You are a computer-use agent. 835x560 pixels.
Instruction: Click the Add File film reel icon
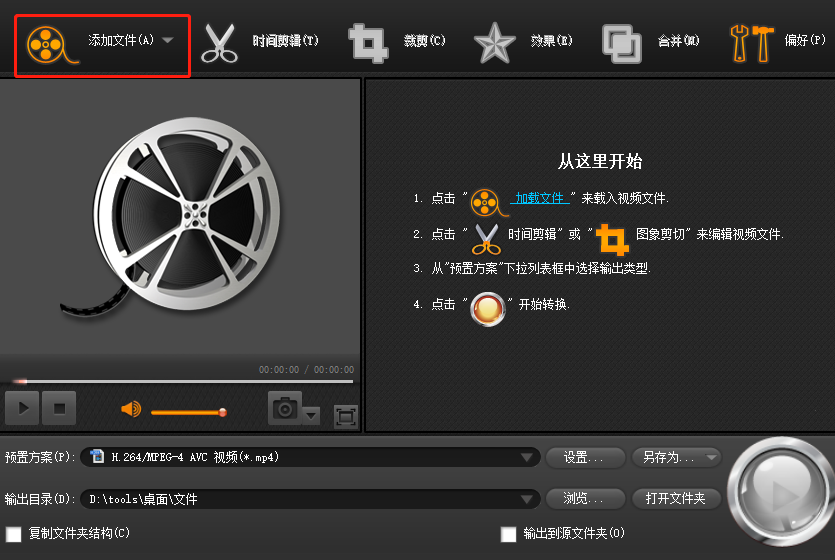click(x=52, y=45)
